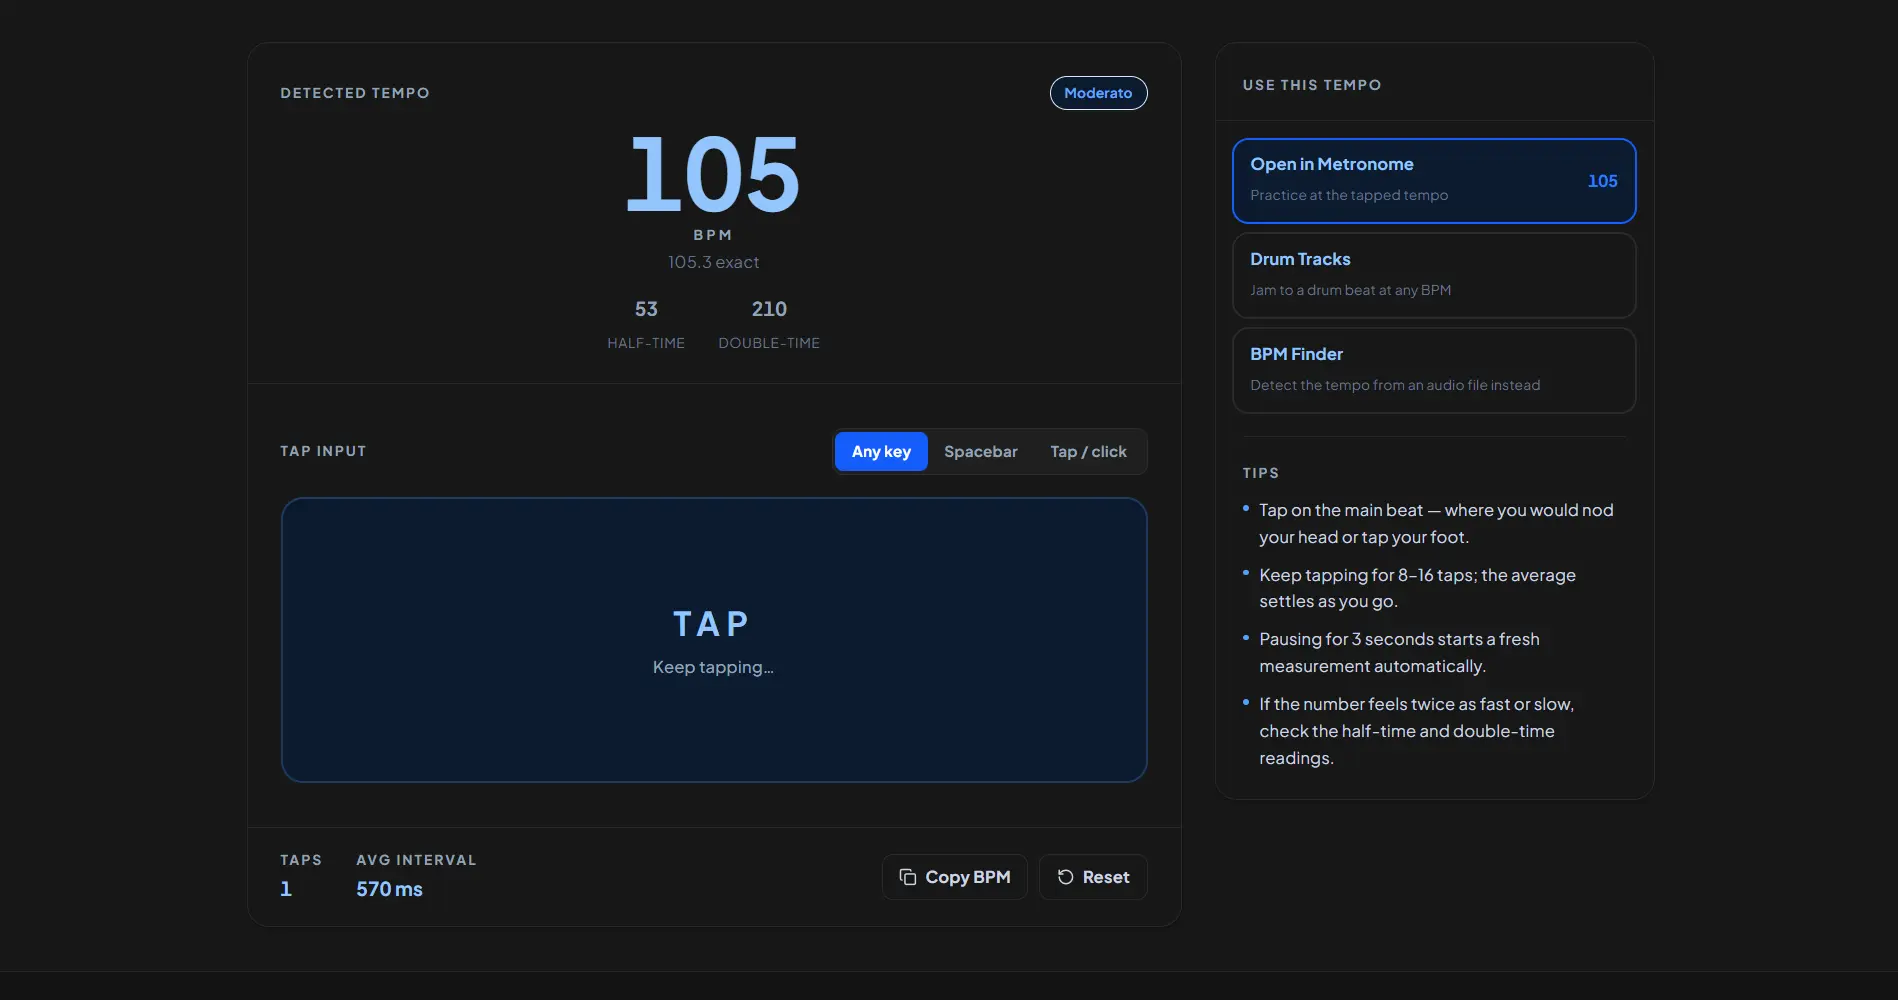The width and height of the screenshot is (1898, 1000).
Task: Switch input mode to Tap / click
Action: pos(1088,452)
